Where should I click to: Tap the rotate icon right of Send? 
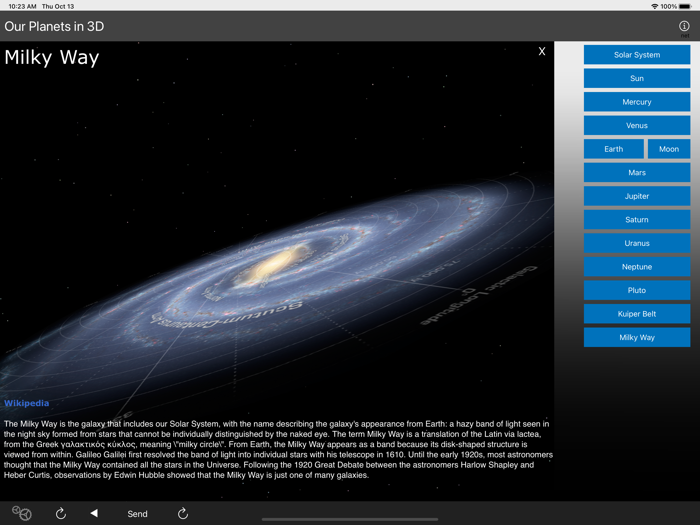pyautogui.click(x=183, y=513)
